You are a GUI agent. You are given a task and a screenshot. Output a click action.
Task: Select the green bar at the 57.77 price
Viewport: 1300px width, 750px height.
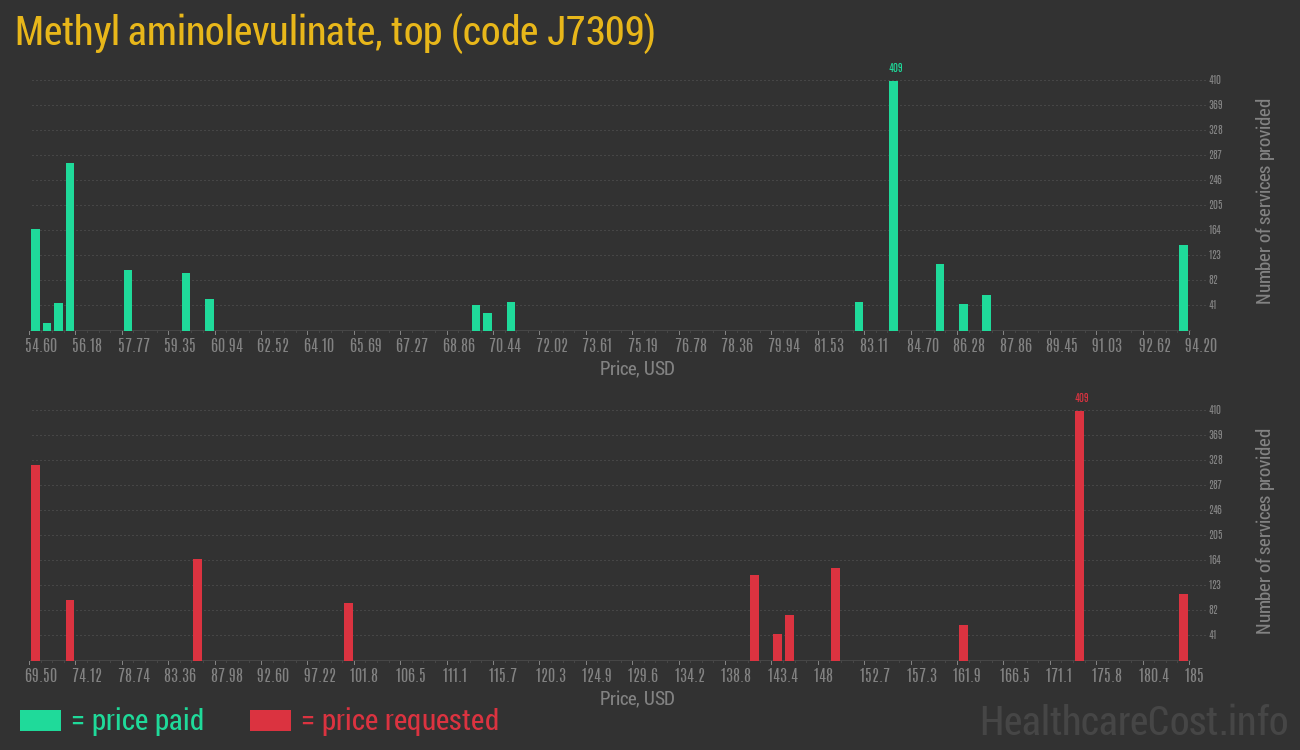coord(128,300)
